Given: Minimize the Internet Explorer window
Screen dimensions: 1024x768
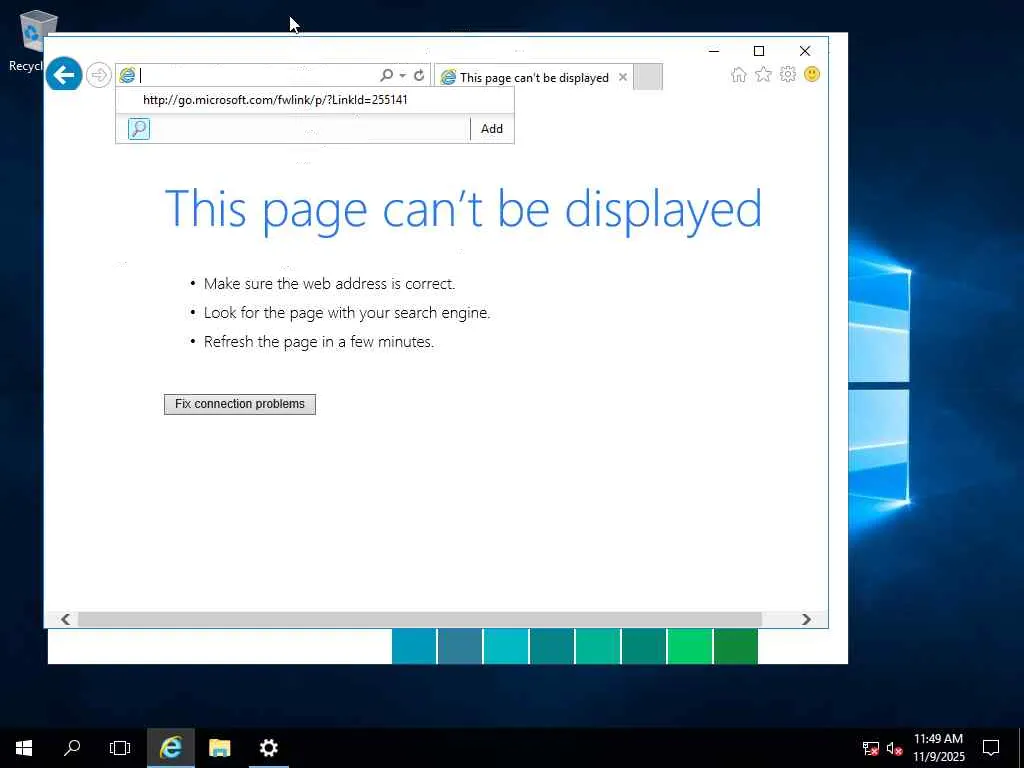Looking at the screenshot, I should pyautogui.click(x=714, y=51).
